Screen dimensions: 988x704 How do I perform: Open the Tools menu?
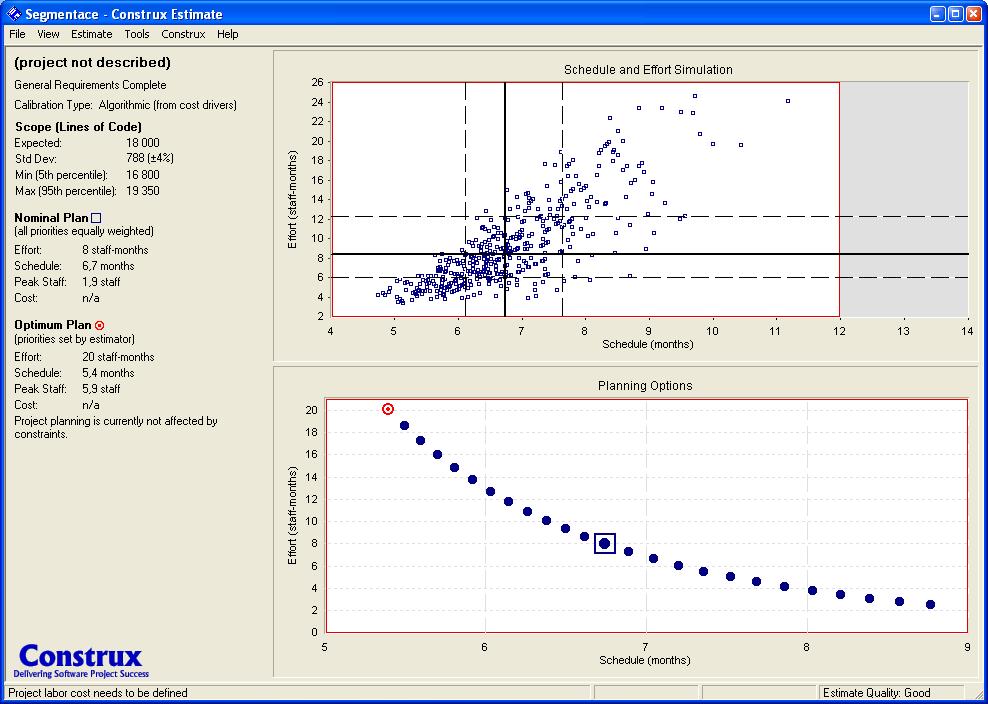point(137,34)
